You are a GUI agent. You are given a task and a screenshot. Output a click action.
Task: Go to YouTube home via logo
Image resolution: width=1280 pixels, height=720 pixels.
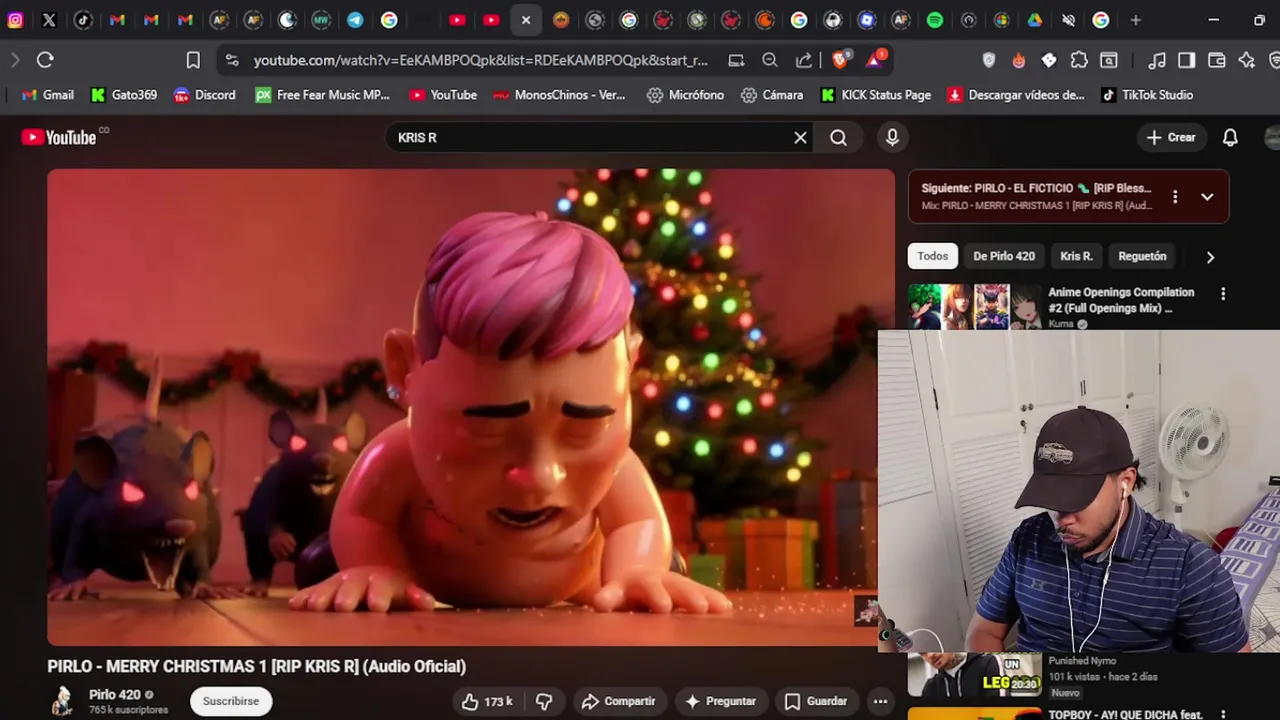(x=59, y=137)
